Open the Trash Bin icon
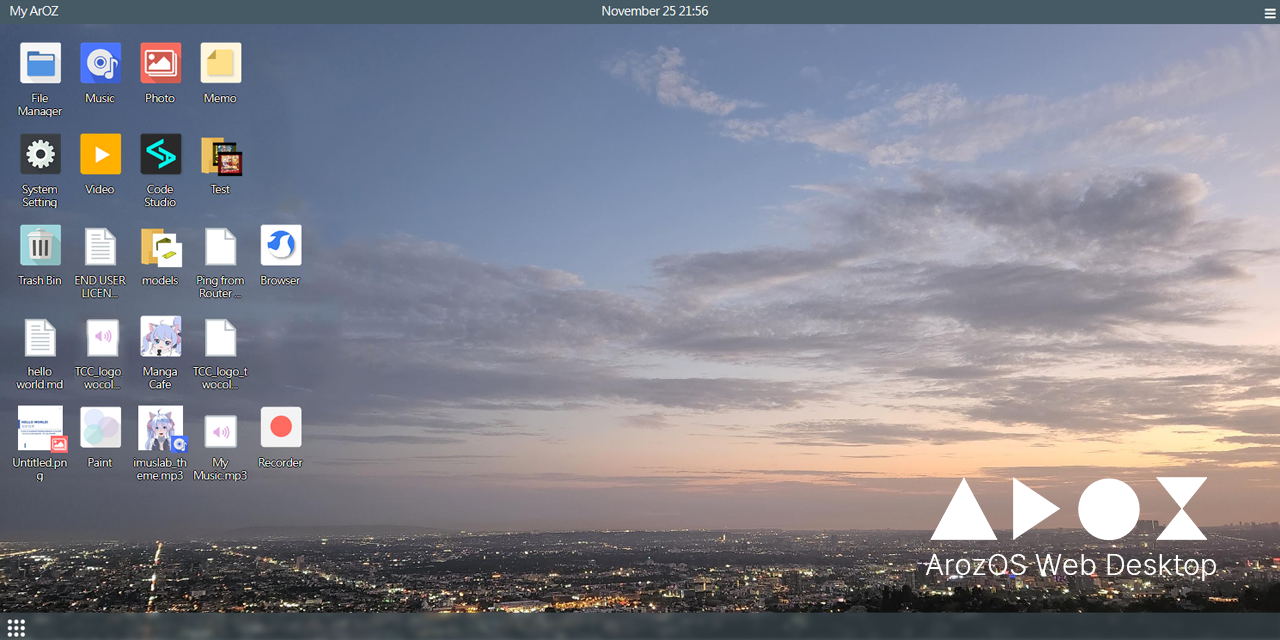 pyautogui.click(x=40, y=245)
